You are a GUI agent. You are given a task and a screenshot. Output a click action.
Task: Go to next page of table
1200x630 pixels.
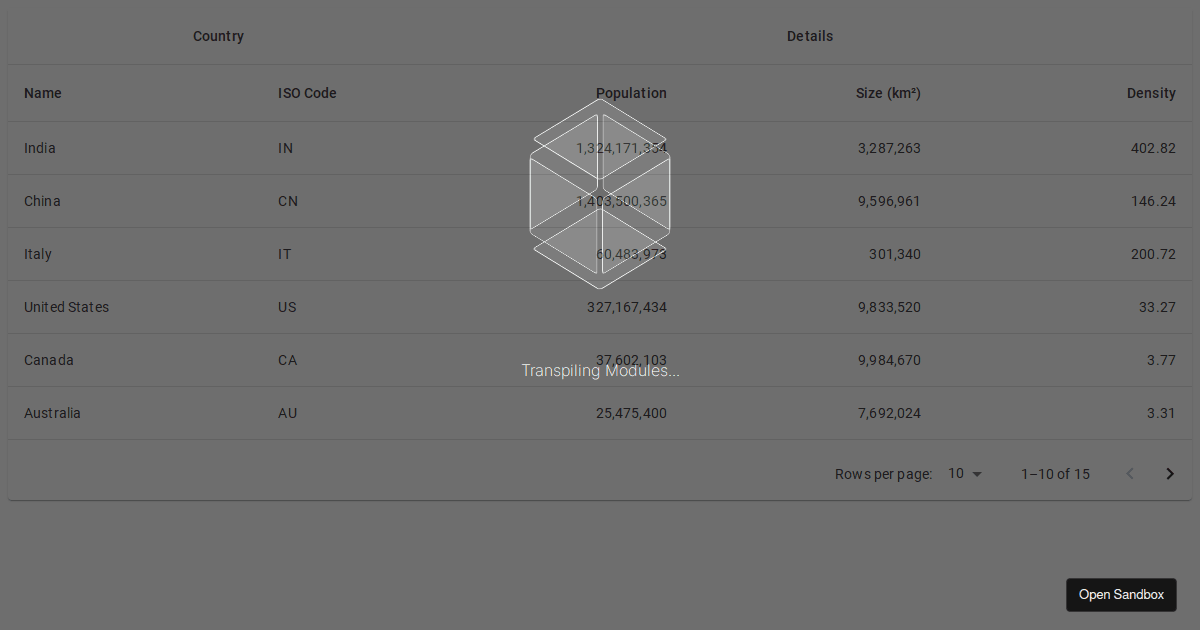(x=1170, y=474)
